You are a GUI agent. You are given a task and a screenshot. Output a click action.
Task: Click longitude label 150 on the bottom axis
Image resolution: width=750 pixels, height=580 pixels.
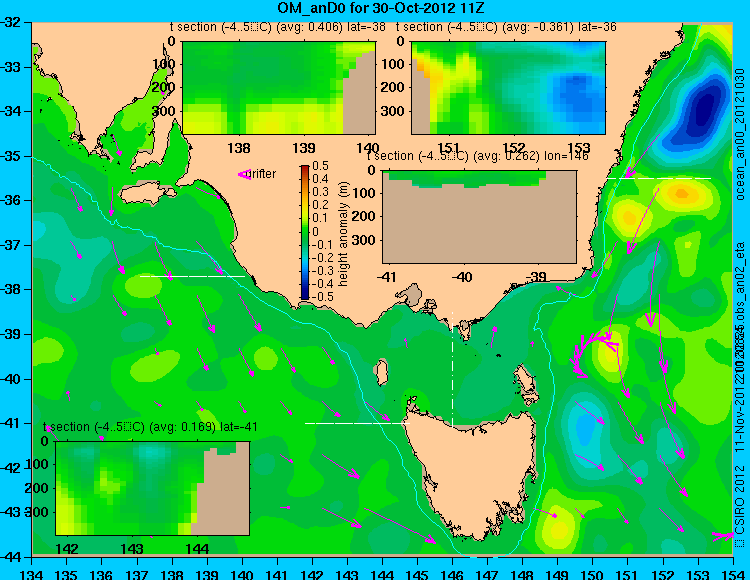(593, 574)
